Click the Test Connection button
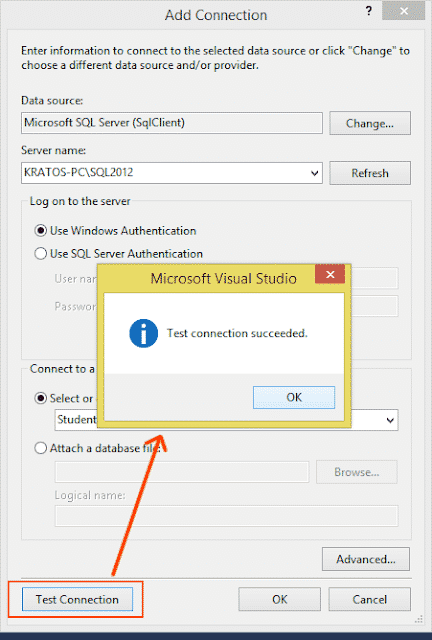This screenshot has width=432, height=640. (77, 599)
